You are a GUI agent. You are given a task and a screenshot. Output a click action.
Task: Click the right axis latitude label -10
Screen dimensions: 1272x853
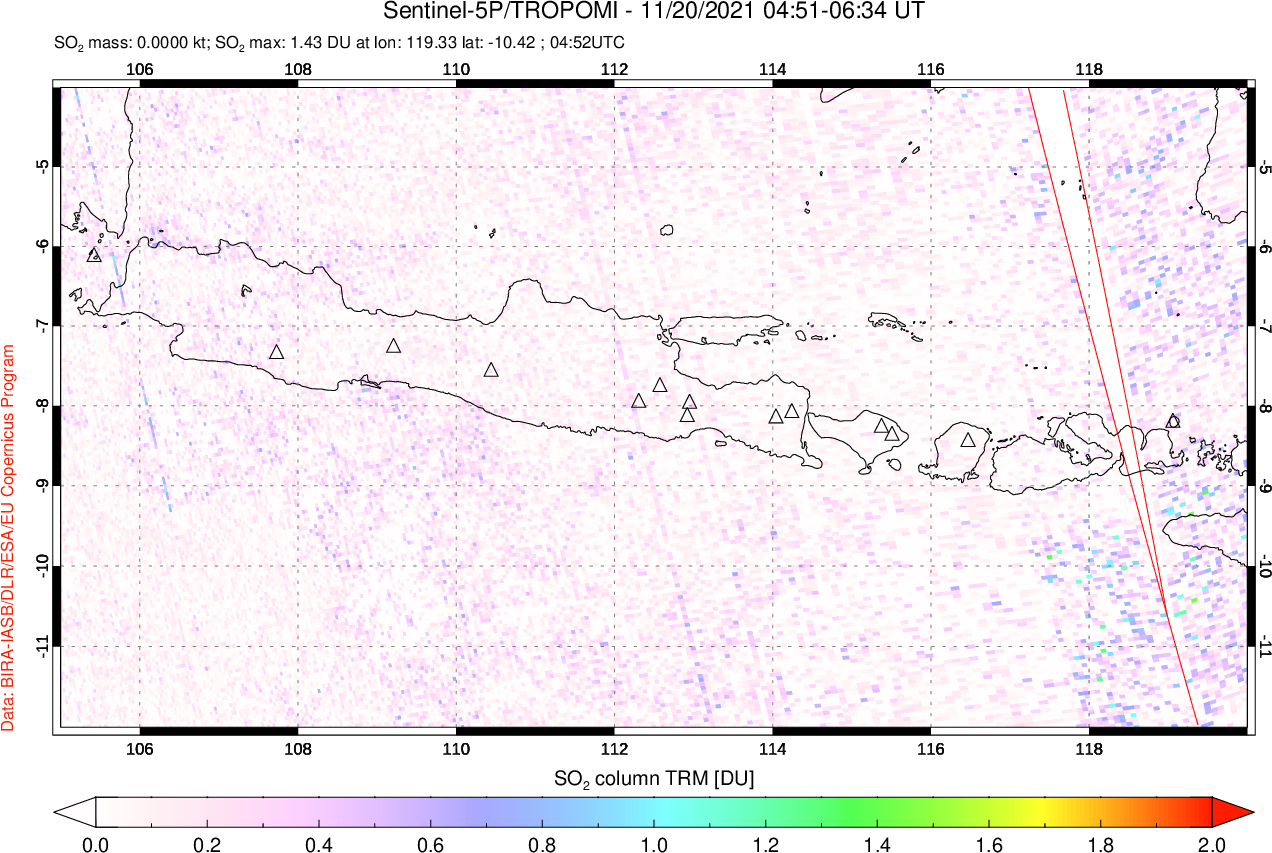pyautogui.click(x=1264, y=566)
